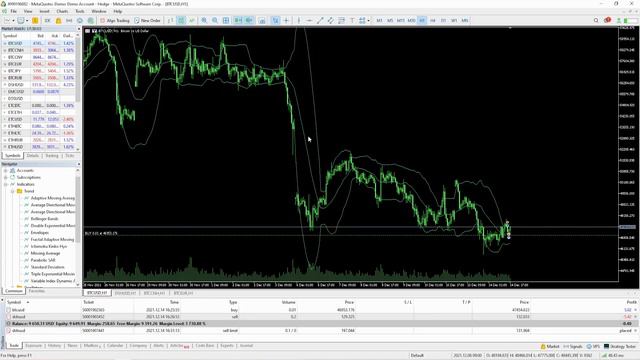Collapse the Indicators node in Navigator

coord(6,184)
